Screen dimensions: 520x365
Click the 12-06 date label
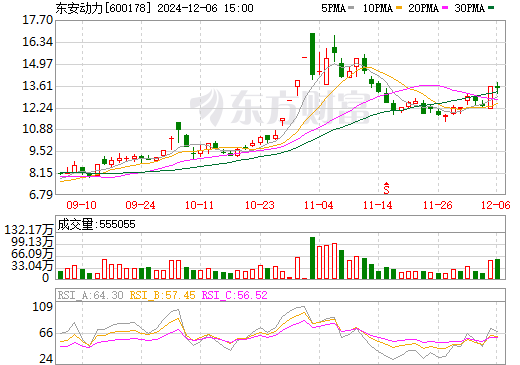(496, 205)
